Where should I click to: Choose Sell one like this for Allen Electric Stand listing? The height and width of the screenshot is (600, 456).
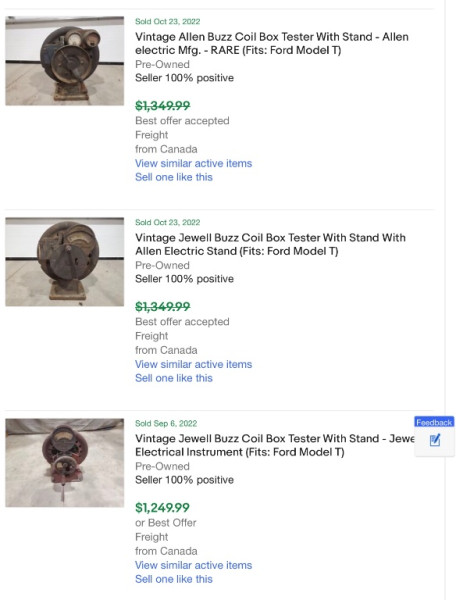[x=174, y=378]
